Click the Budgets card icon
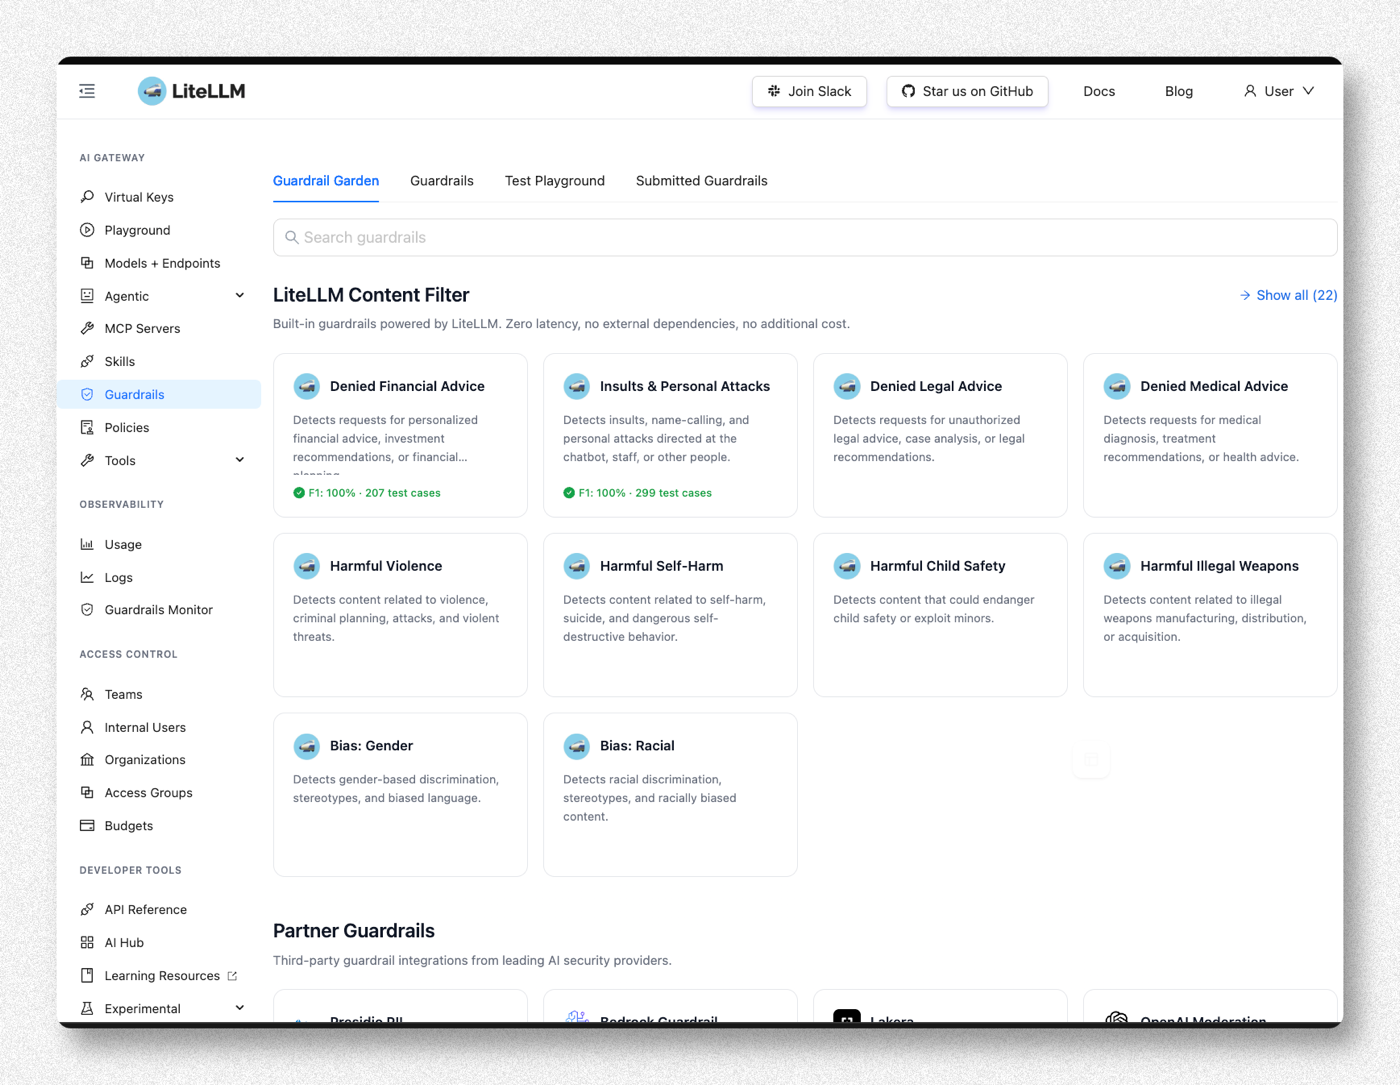The height and width of the screenshot is (1085, 1400). [x=87, y=825]
